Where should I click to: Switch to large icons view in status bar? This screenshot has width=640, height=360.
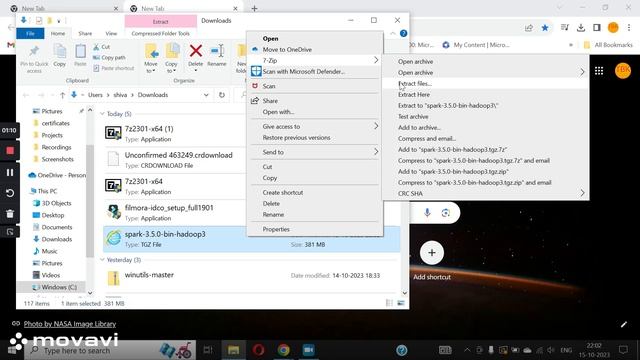pyautogui.click(x=401, y=303)
